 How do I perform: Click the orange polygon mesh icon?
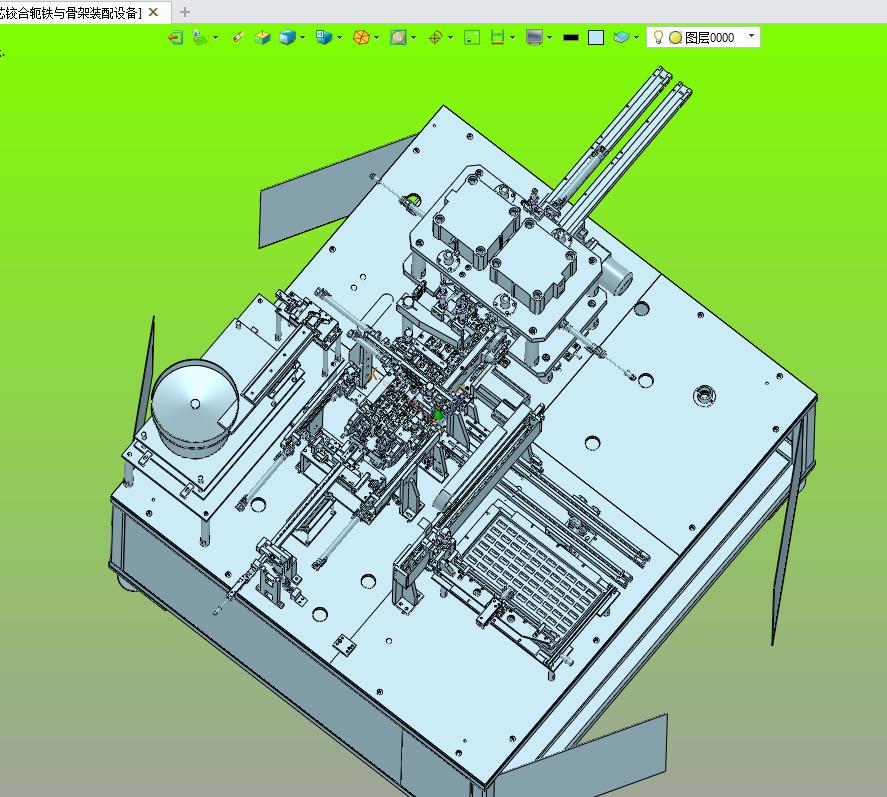pos(361,37)
